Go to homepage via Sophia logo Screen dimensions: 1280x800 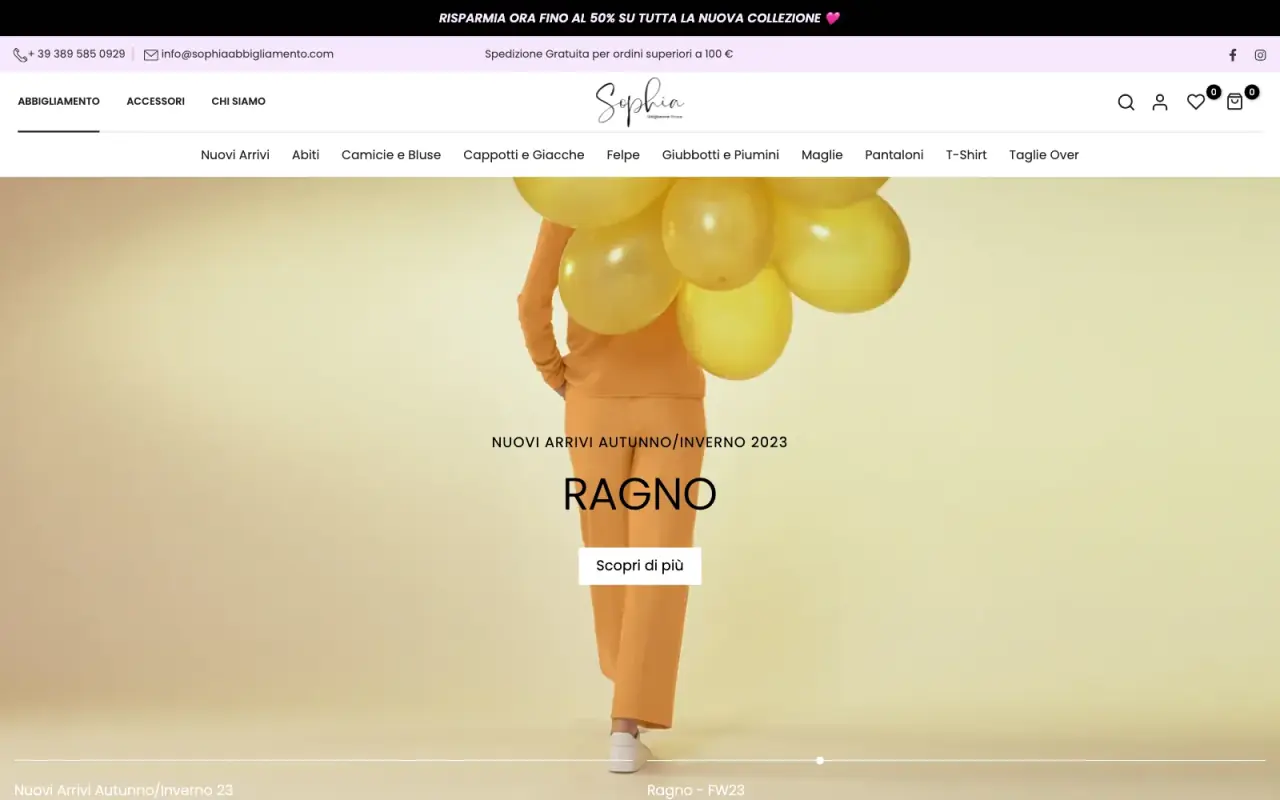tap(640, 102)
